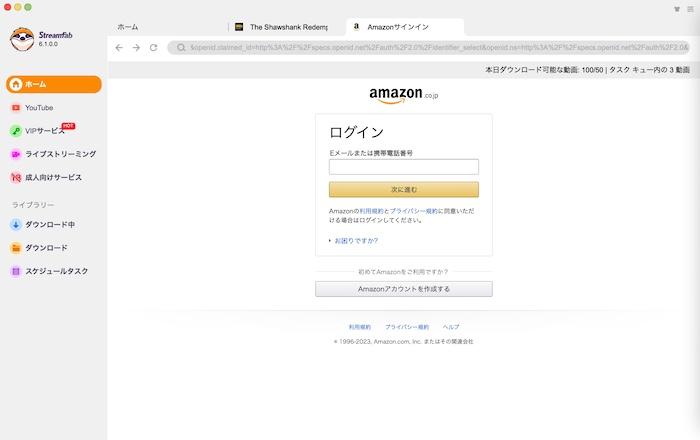Switch to The Shawshank Redemption tab

[x=288, y=27]
